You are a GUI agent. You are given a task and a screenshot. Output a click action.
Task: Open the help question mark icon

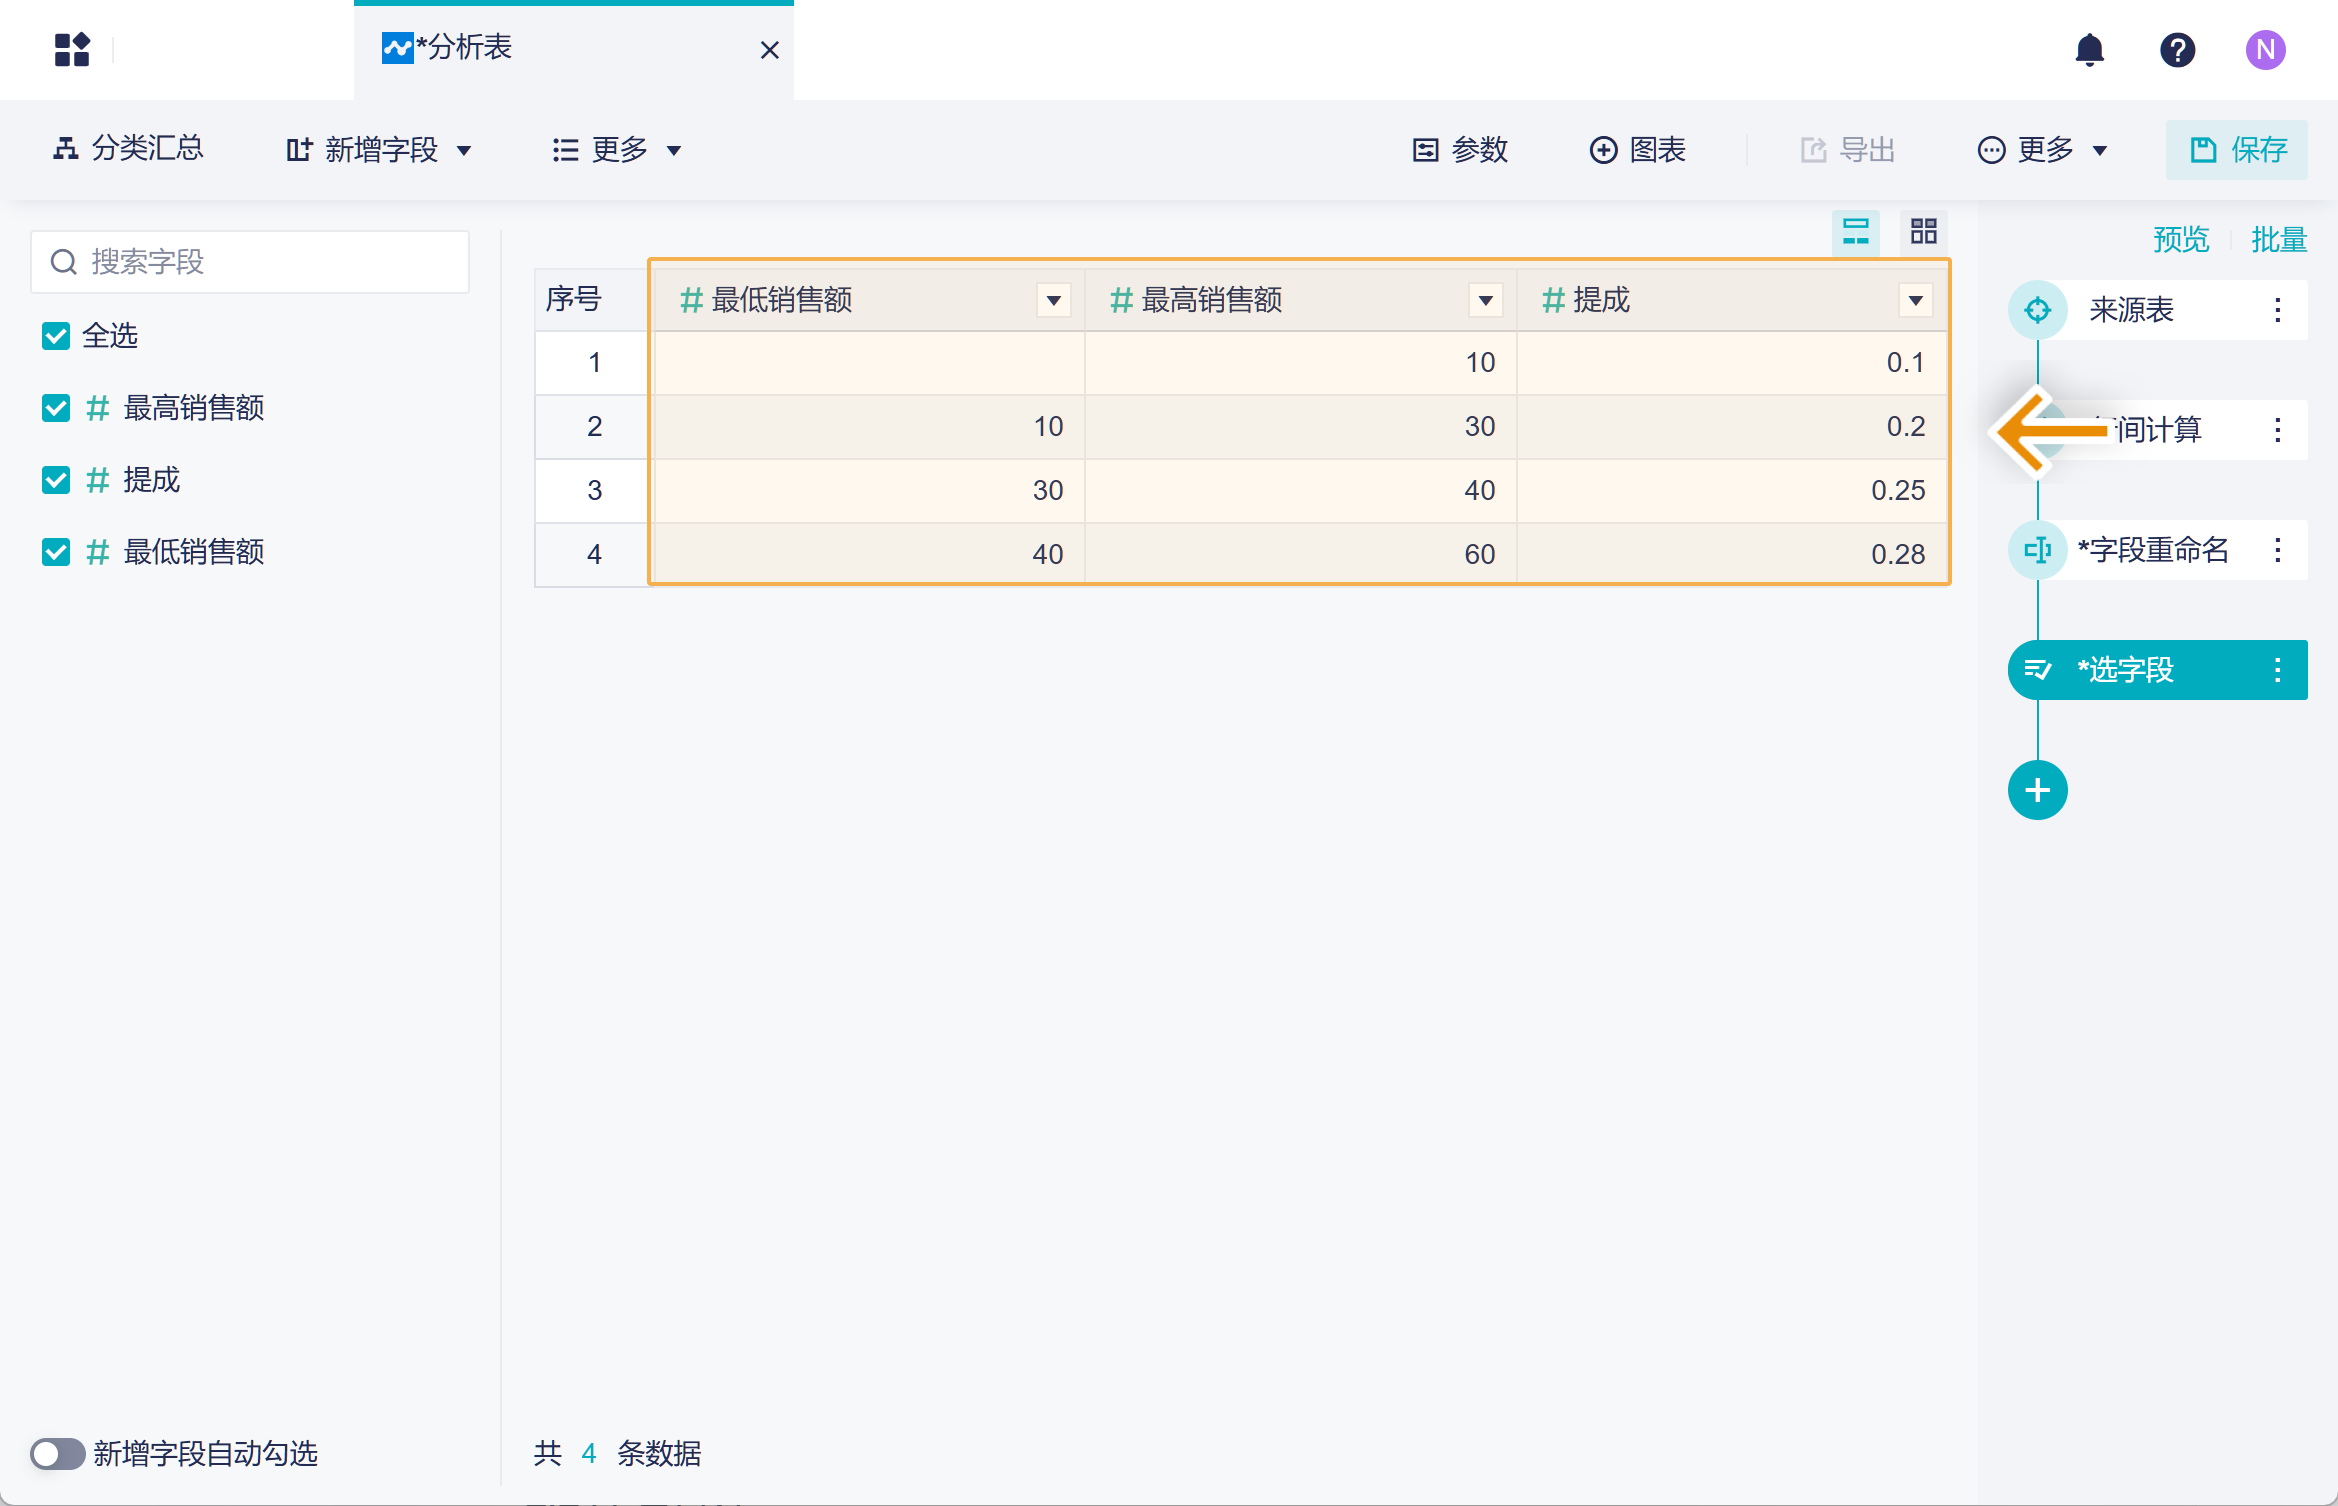coord(2177,50)
